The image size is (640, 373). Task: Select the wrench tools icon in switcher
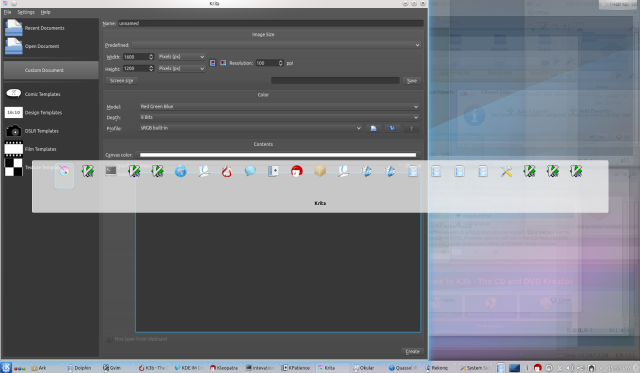[x=506, y=171]
